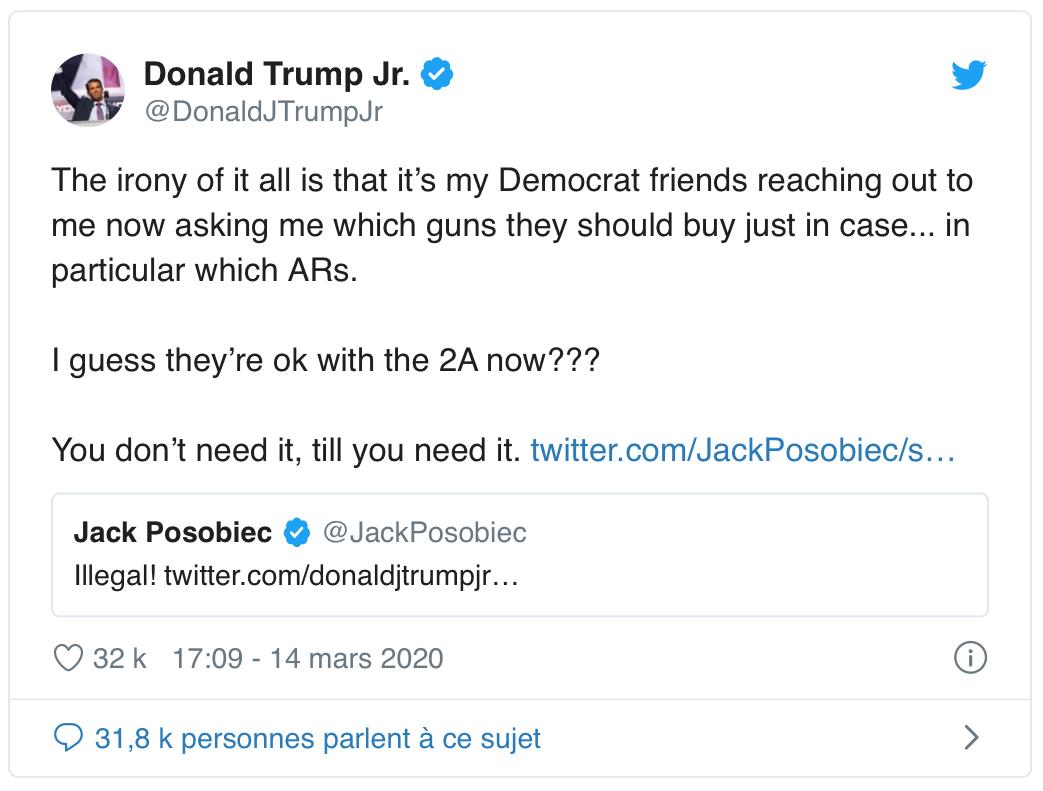The height and width of the screenshot is (791, 1043).
Task: Open the @DonaldJTrumpJr handle
Action: (264, 112)
